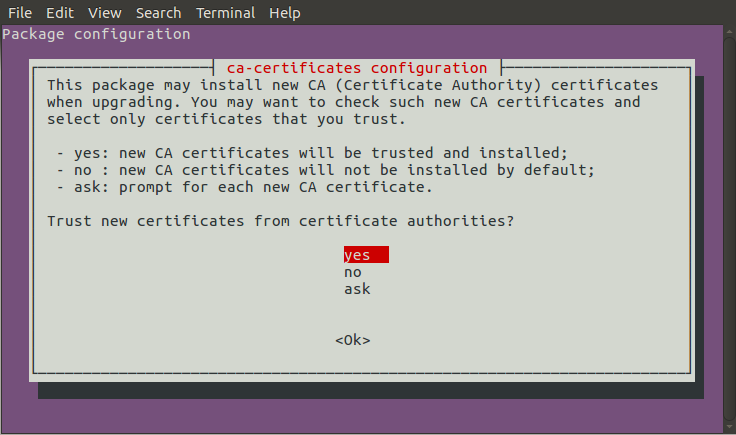This screenshot has width=736, height=435.
Task: Click the terminal vertical scrollbar track
Action: pyautogui.click(x=729, y=230)
